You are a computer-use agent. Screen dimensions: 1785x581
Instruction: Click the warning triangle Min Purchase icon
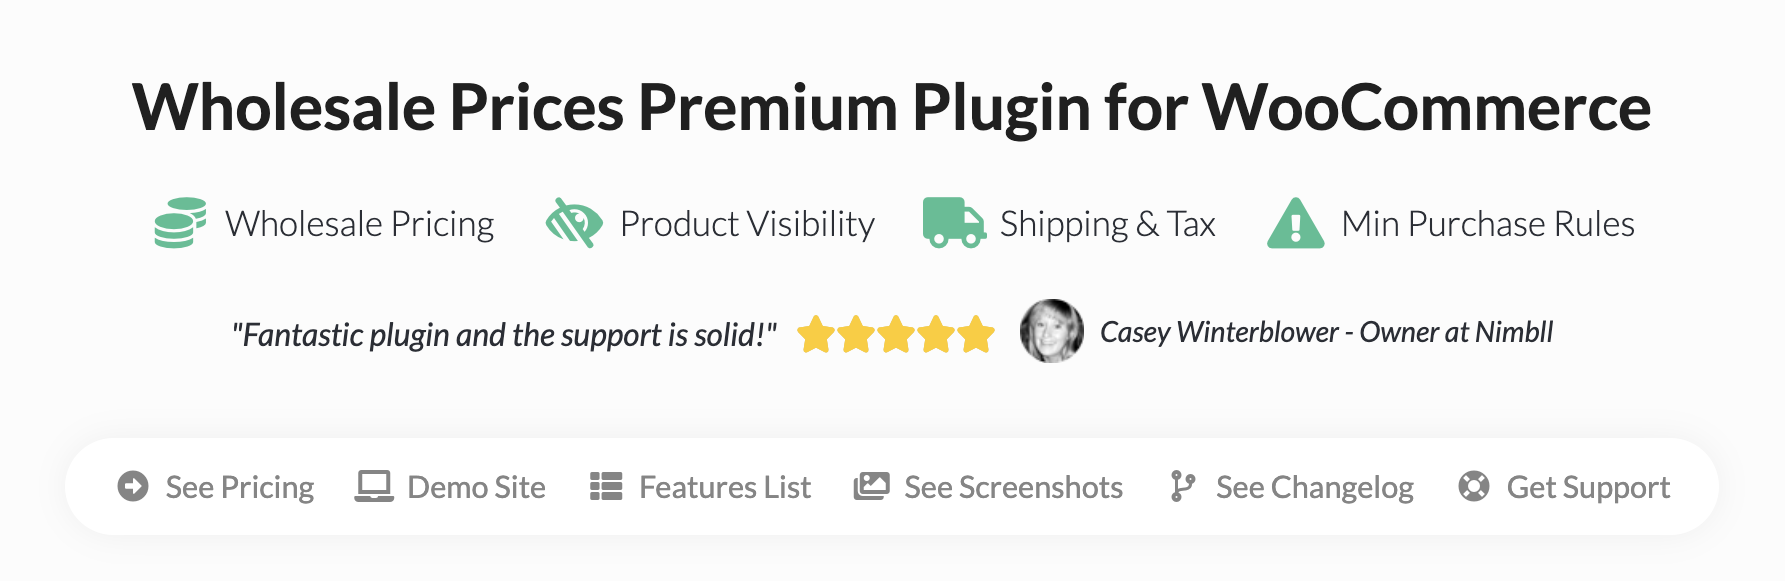[x=1295, y=224]
